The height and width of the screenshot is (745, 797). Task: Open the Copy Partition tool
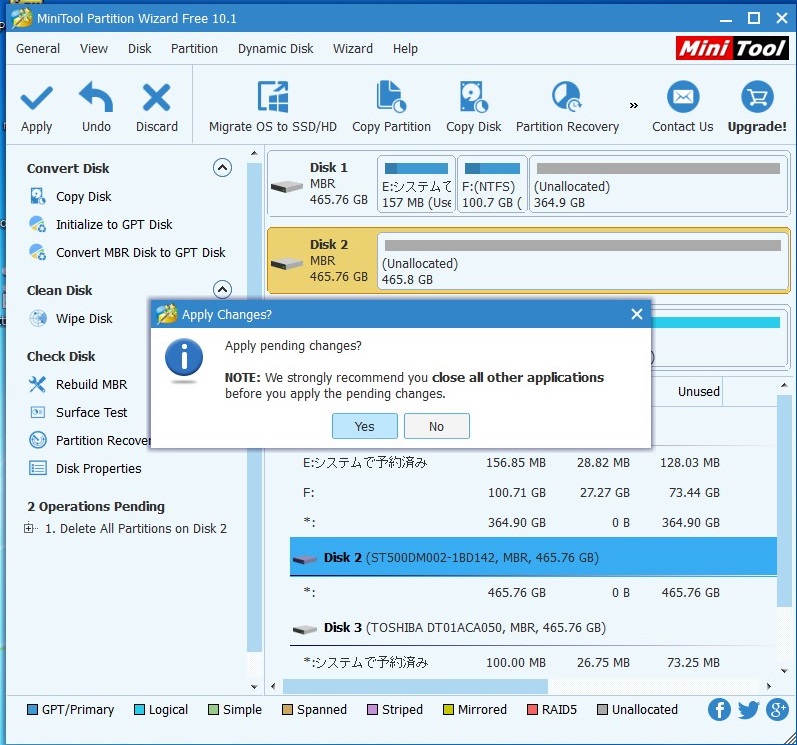pos(391,107)
